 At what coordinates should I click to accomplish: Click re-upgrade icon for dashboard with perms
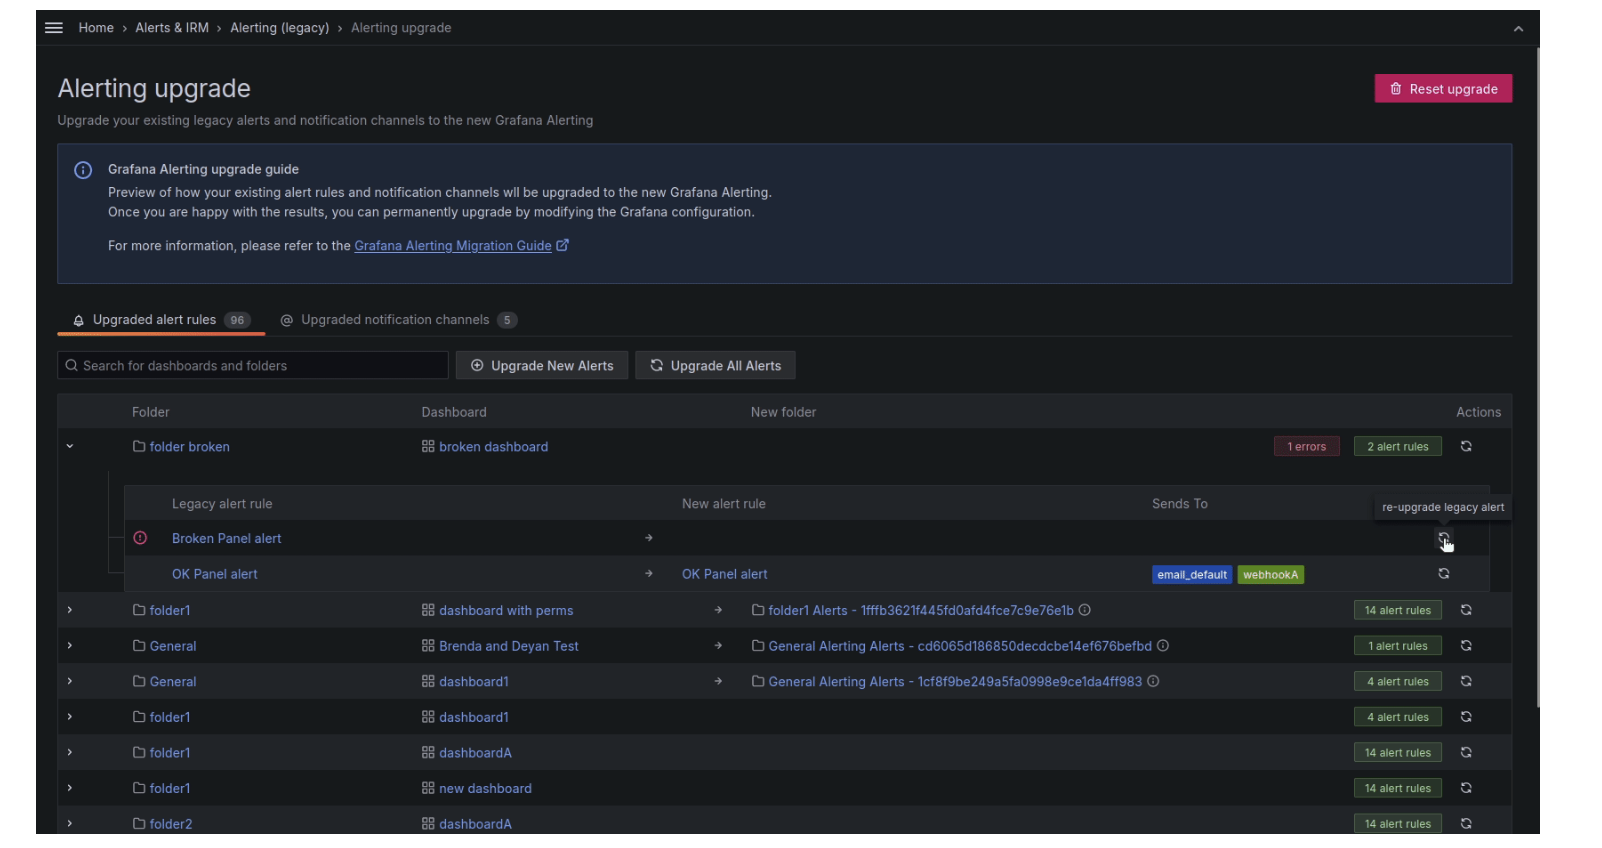point(1466,610)
